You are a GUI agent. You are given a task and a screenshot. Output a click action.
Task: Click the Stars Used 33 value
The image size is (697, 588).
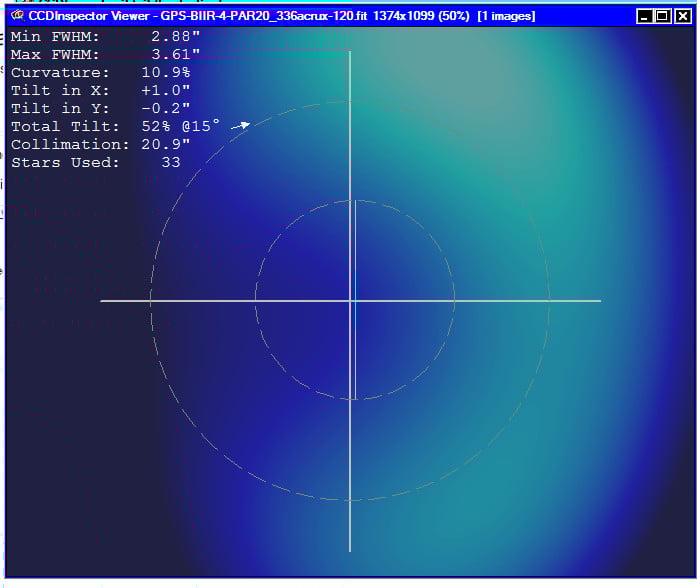pyautogui.click(x=171, y=162)
